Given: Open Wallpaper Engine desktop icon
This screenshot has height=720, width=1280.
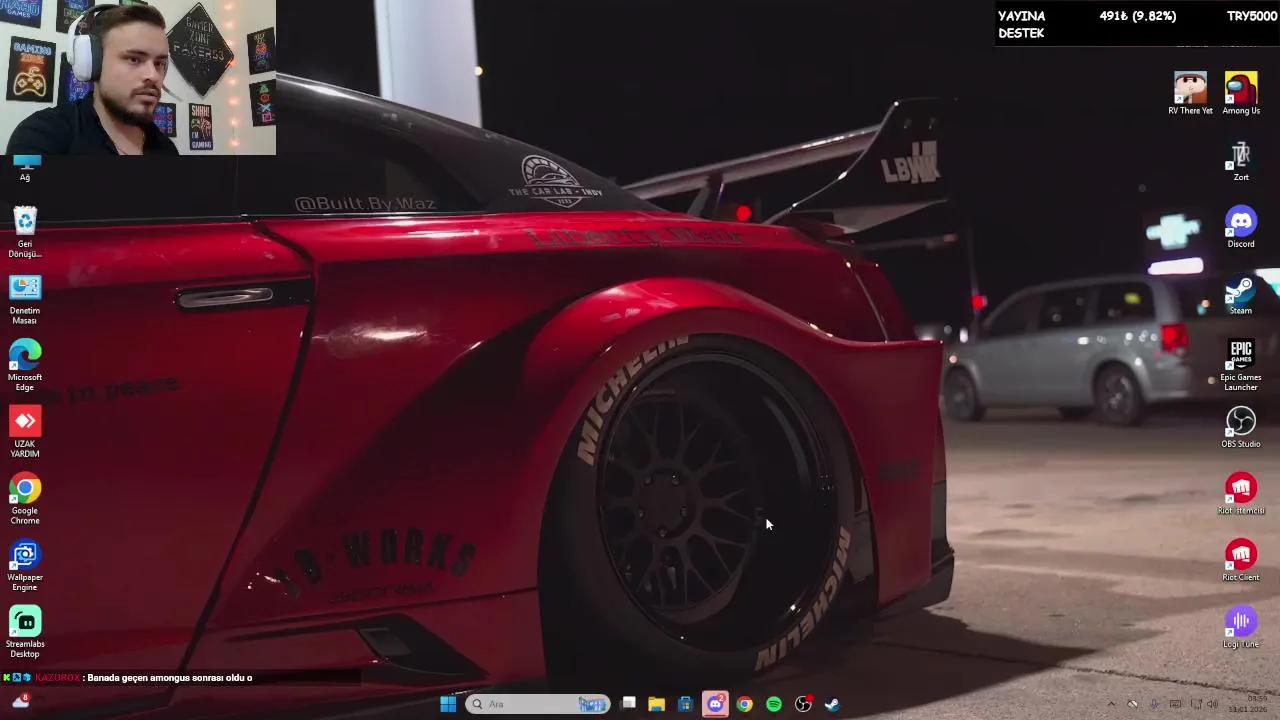Looking at the screenshot, I should click(25, 565).
